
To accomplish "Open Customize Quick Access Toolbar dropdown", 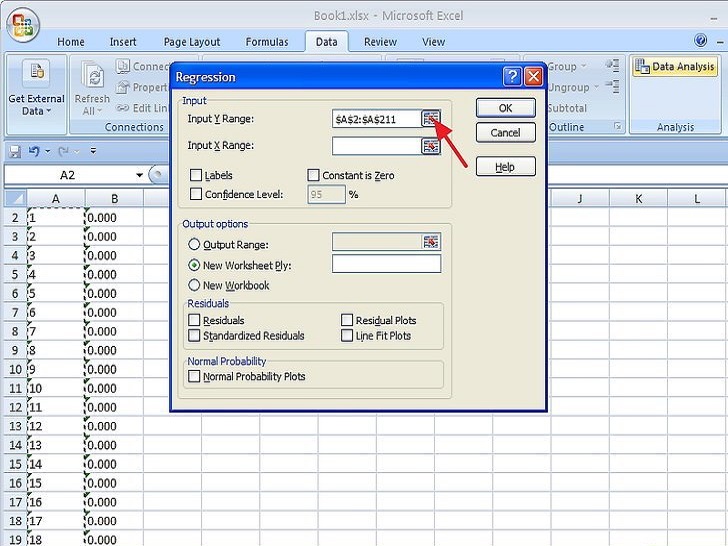I will click(93, 151).
